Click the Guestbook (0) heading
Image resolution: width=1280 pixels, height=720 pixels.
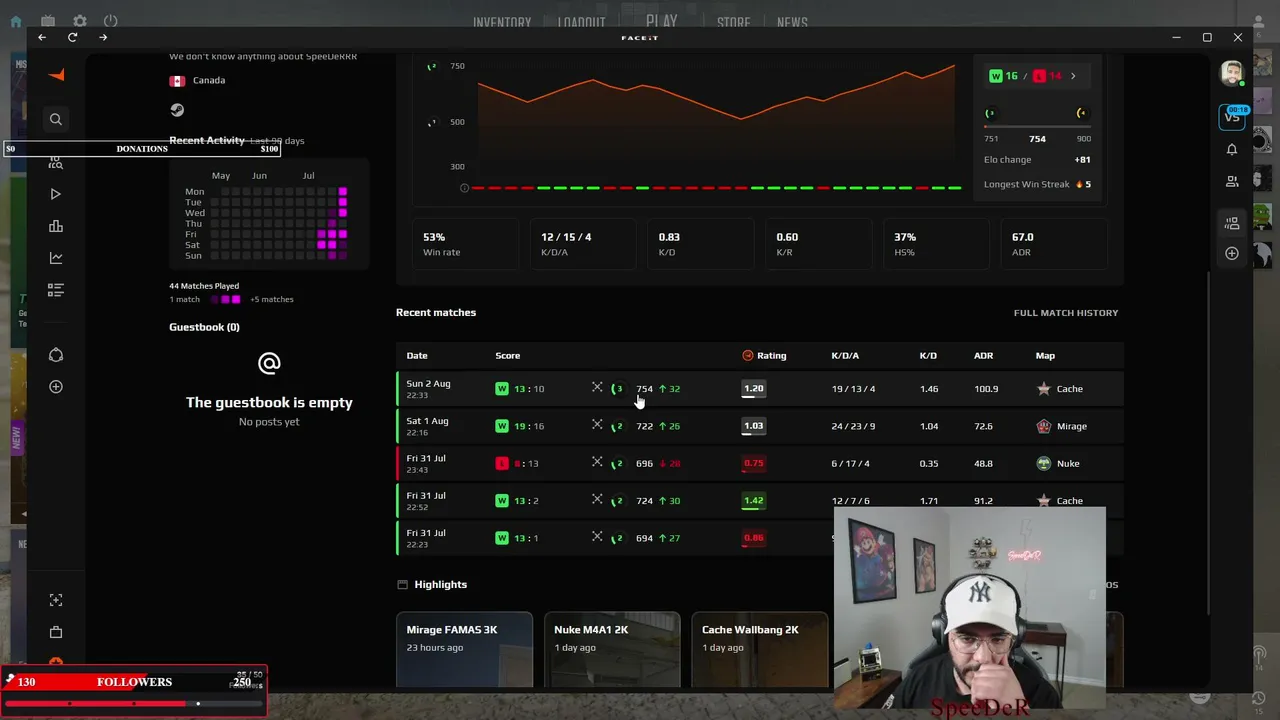204,327
